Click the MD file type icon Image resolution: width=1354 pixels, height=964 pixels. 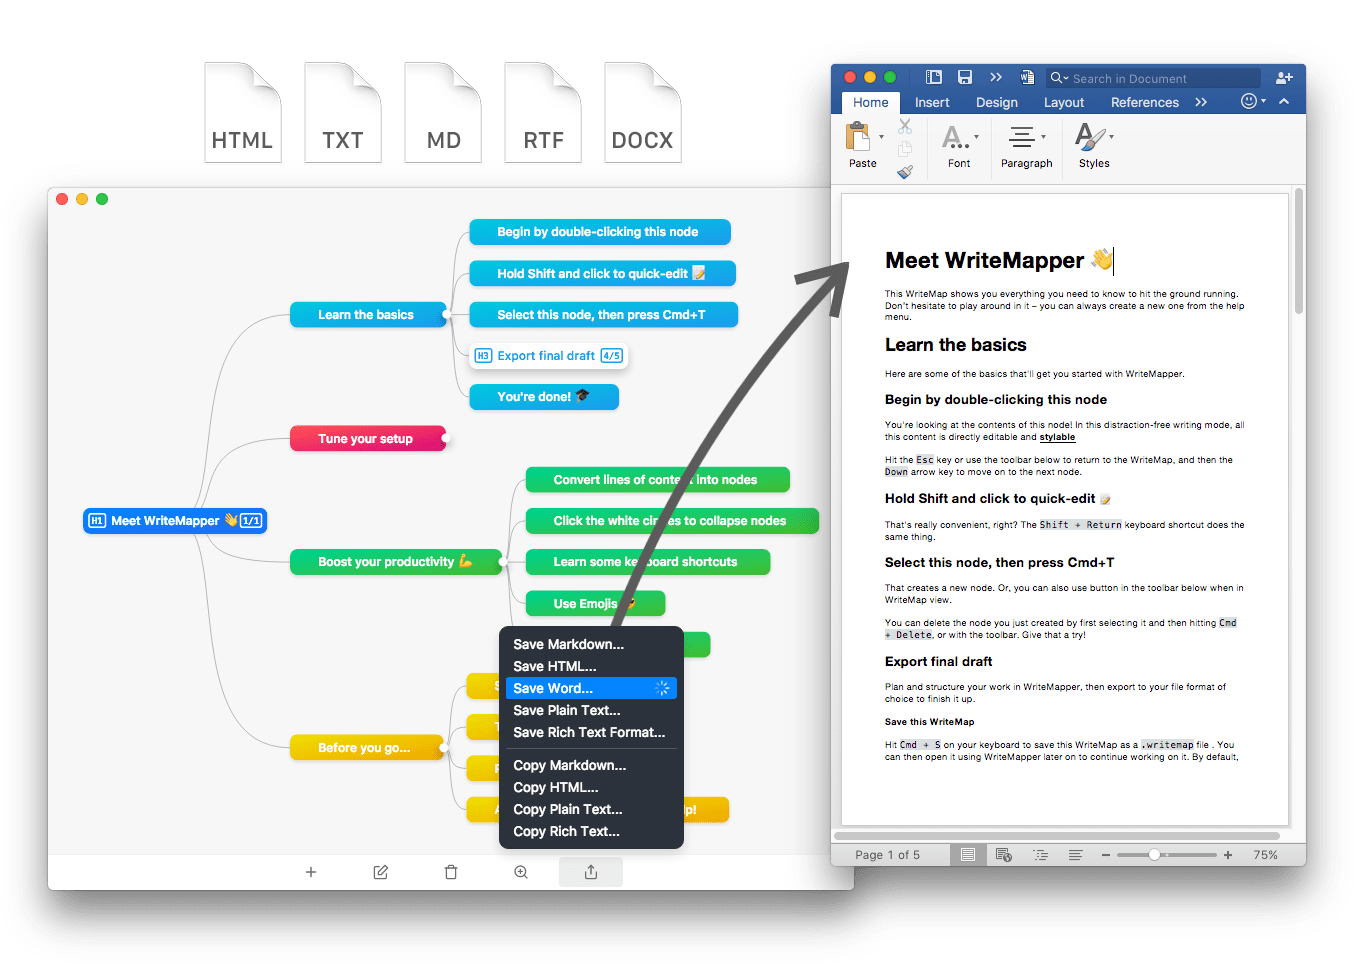coord(443,112)
